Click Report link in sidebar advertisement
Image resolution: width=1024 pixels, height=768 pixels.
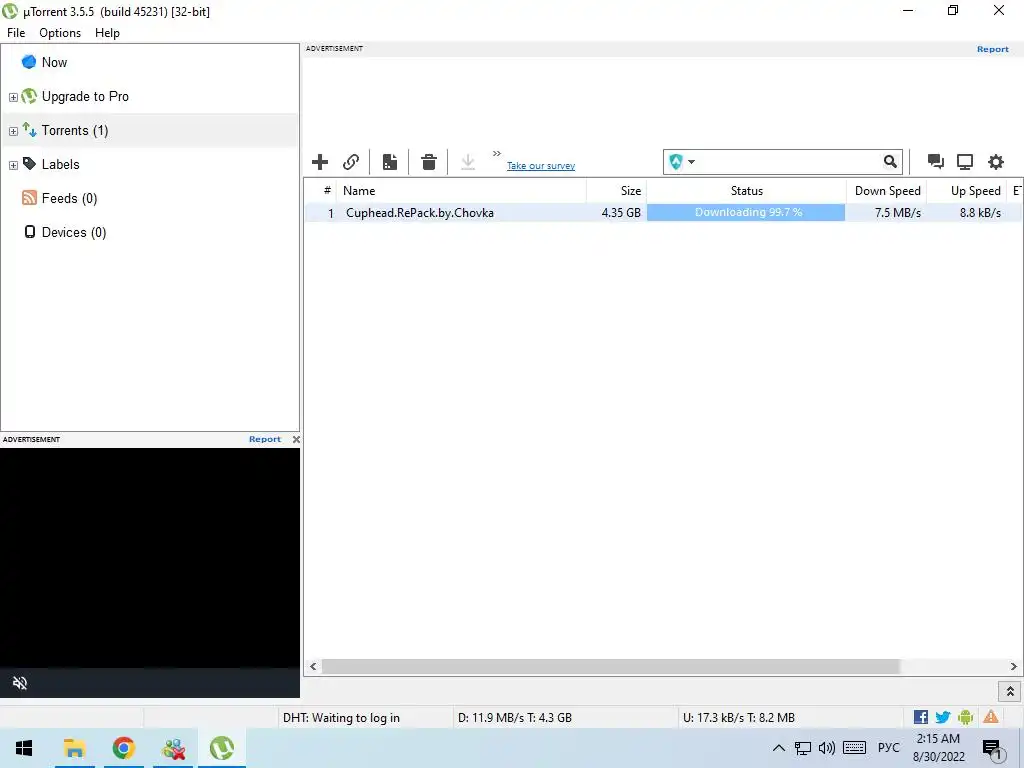coord(264,440)
